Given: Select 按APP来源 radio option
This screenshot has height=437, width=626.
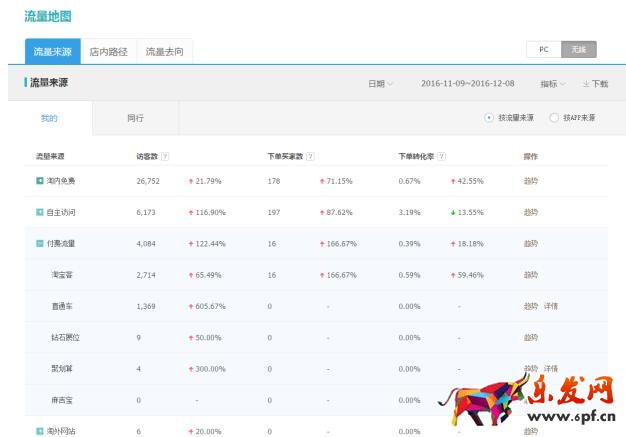Looking at the screenshot, I should [x=554, y=118].
